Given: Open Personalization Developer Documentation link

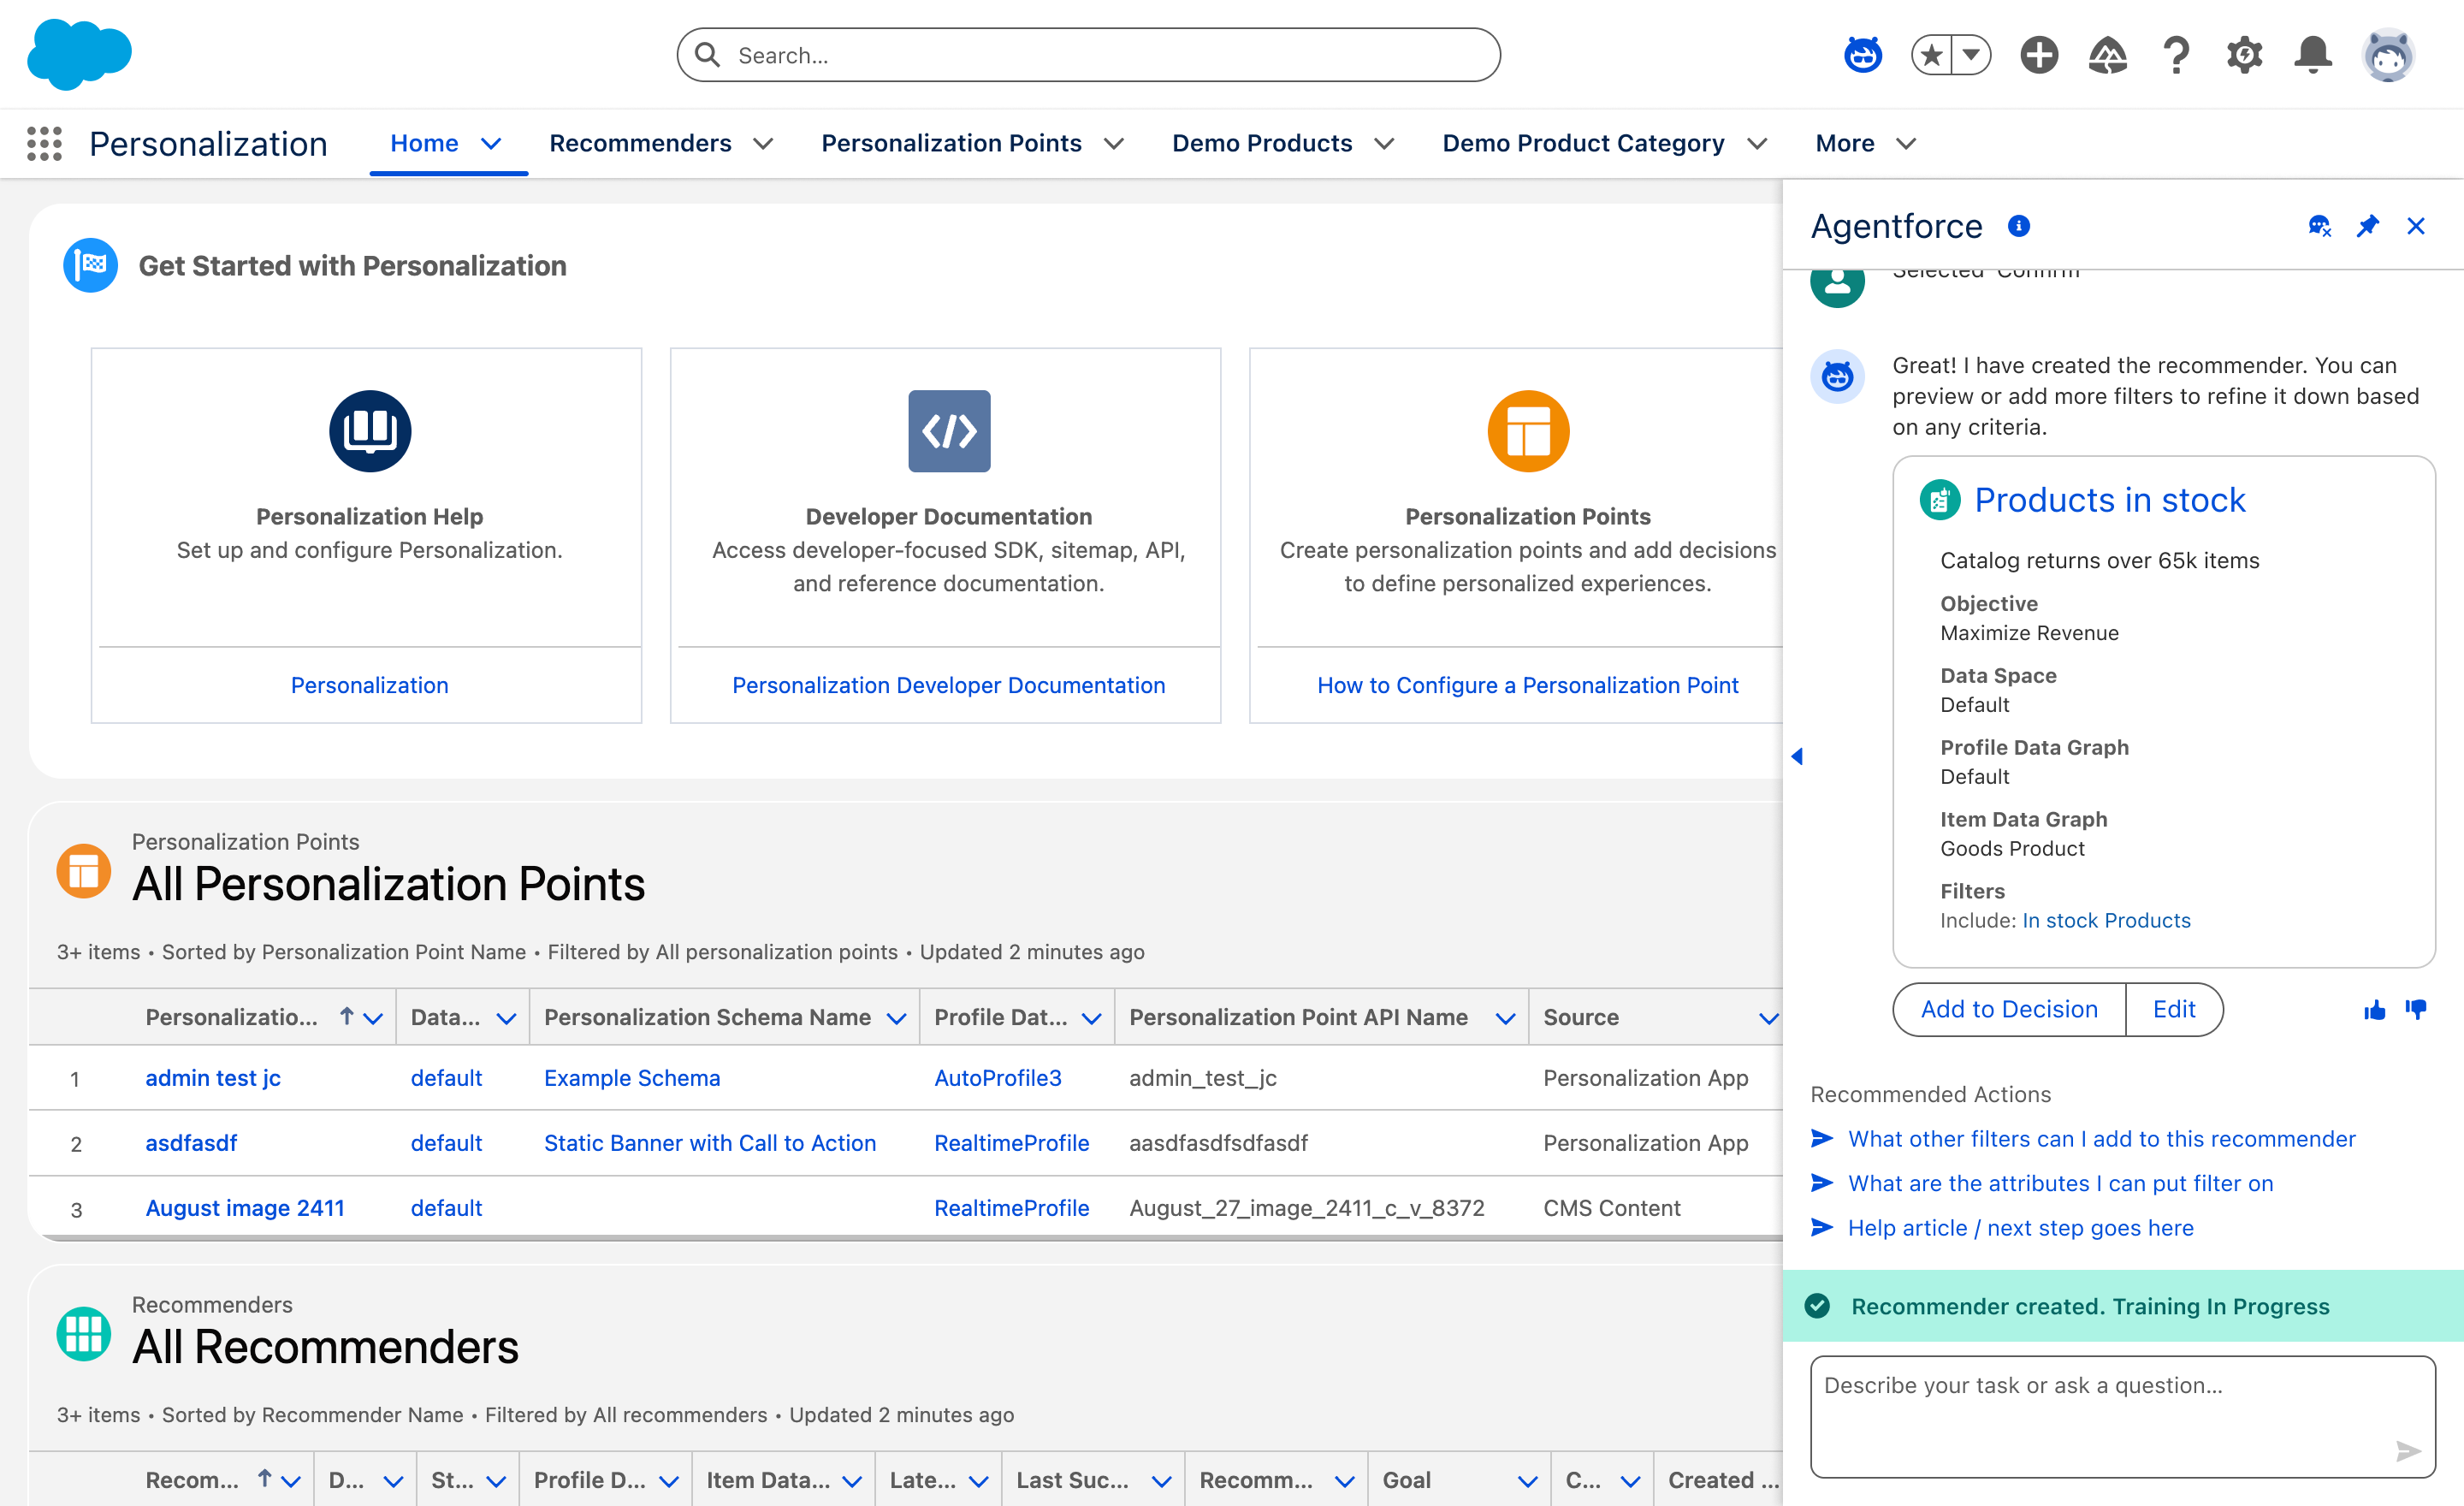Looking at the screenshot, I should (948, 685).
